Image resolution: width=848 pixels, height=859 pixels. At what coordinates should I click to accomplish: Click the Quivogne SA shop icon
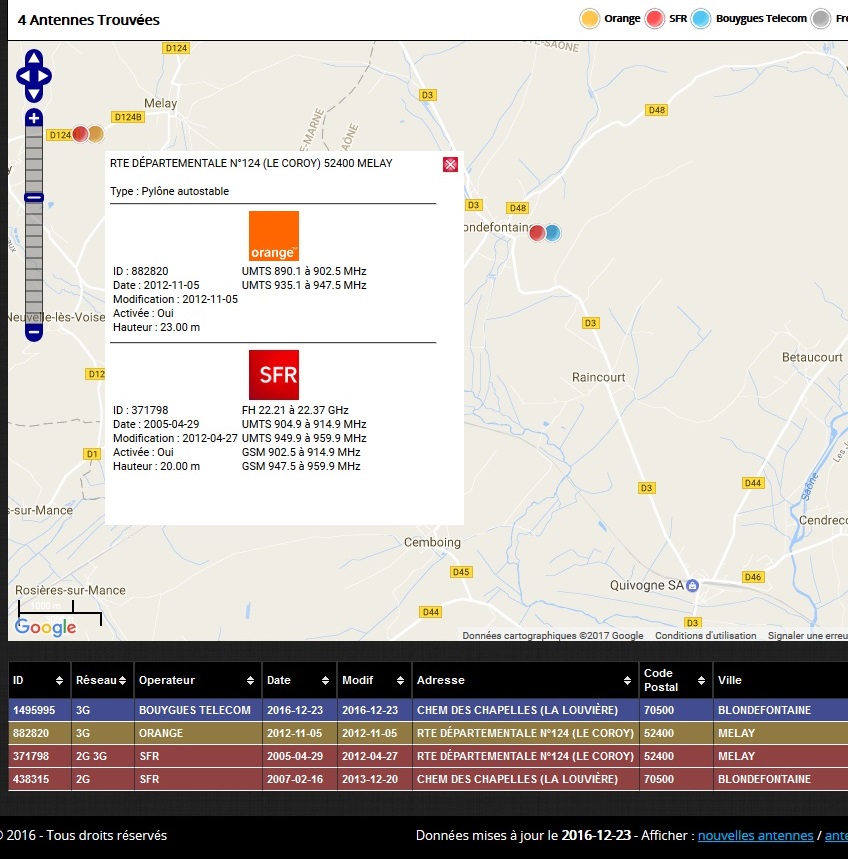692,585
